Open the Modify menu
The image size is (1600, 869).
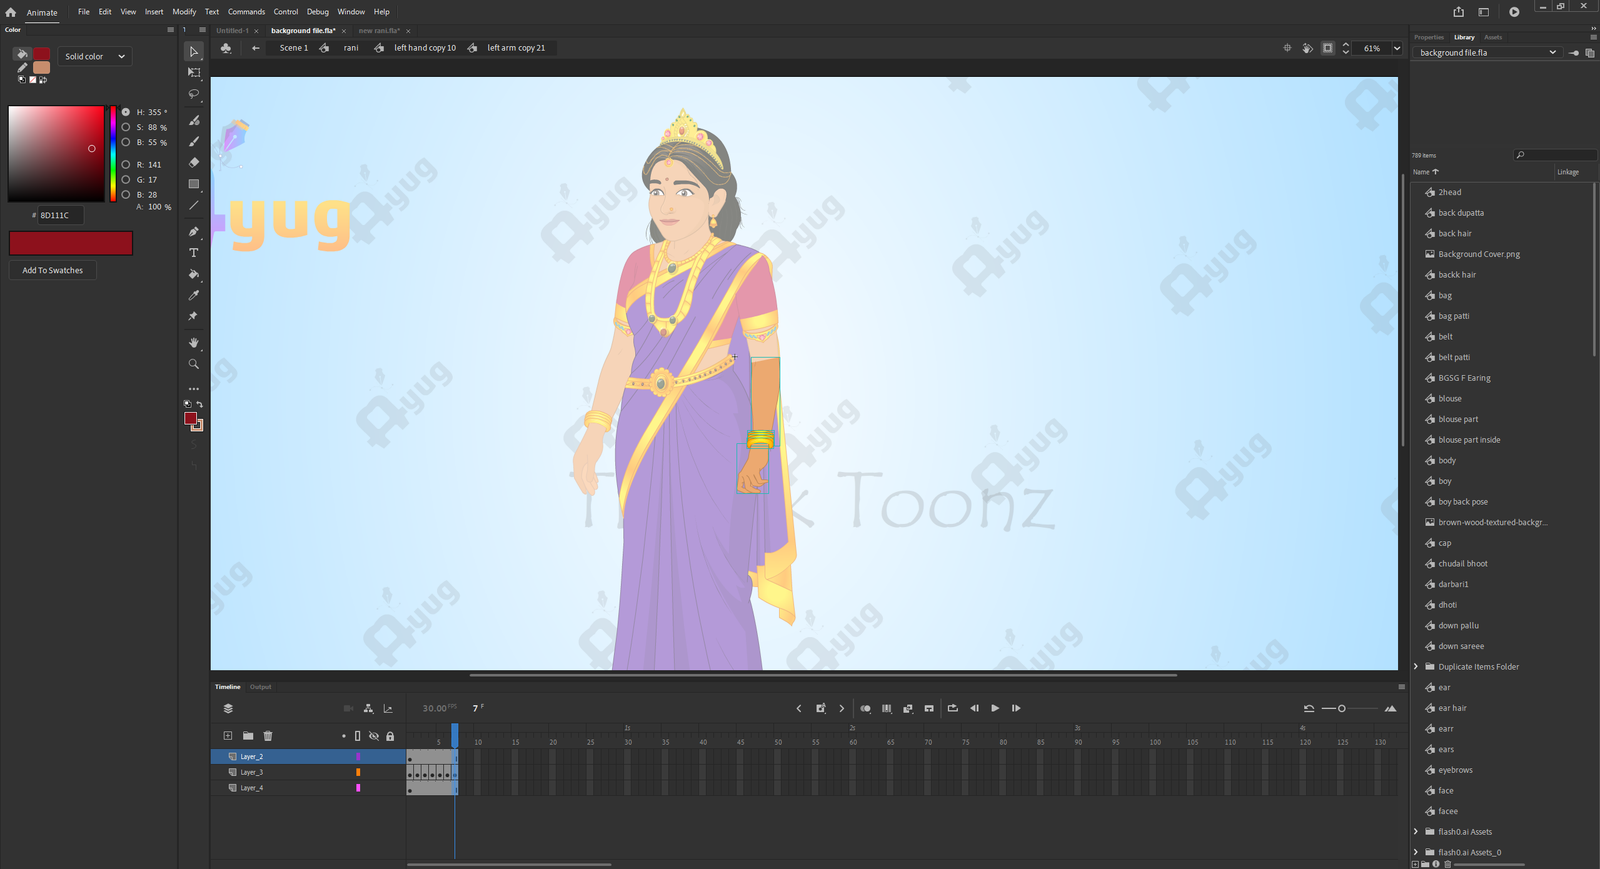point(184,12)
